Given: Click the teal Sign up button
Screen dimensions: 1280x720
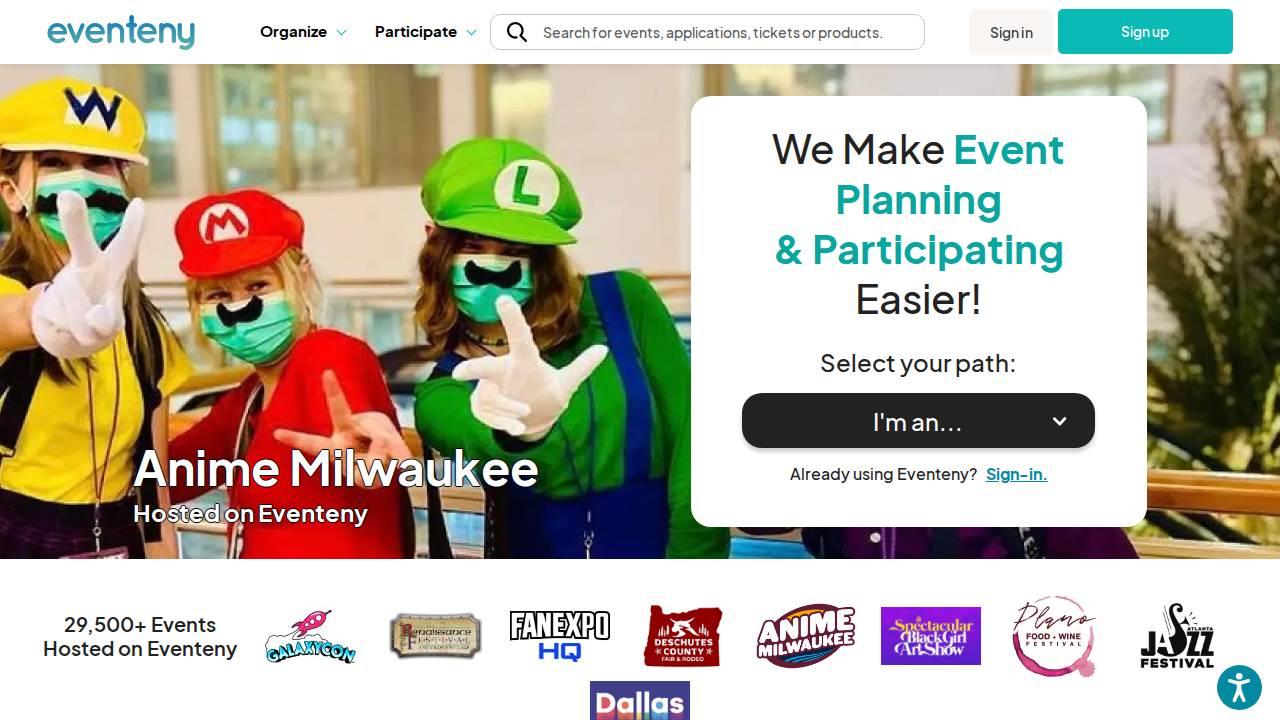Looking at the screenshot, I should pos(1145,32).
